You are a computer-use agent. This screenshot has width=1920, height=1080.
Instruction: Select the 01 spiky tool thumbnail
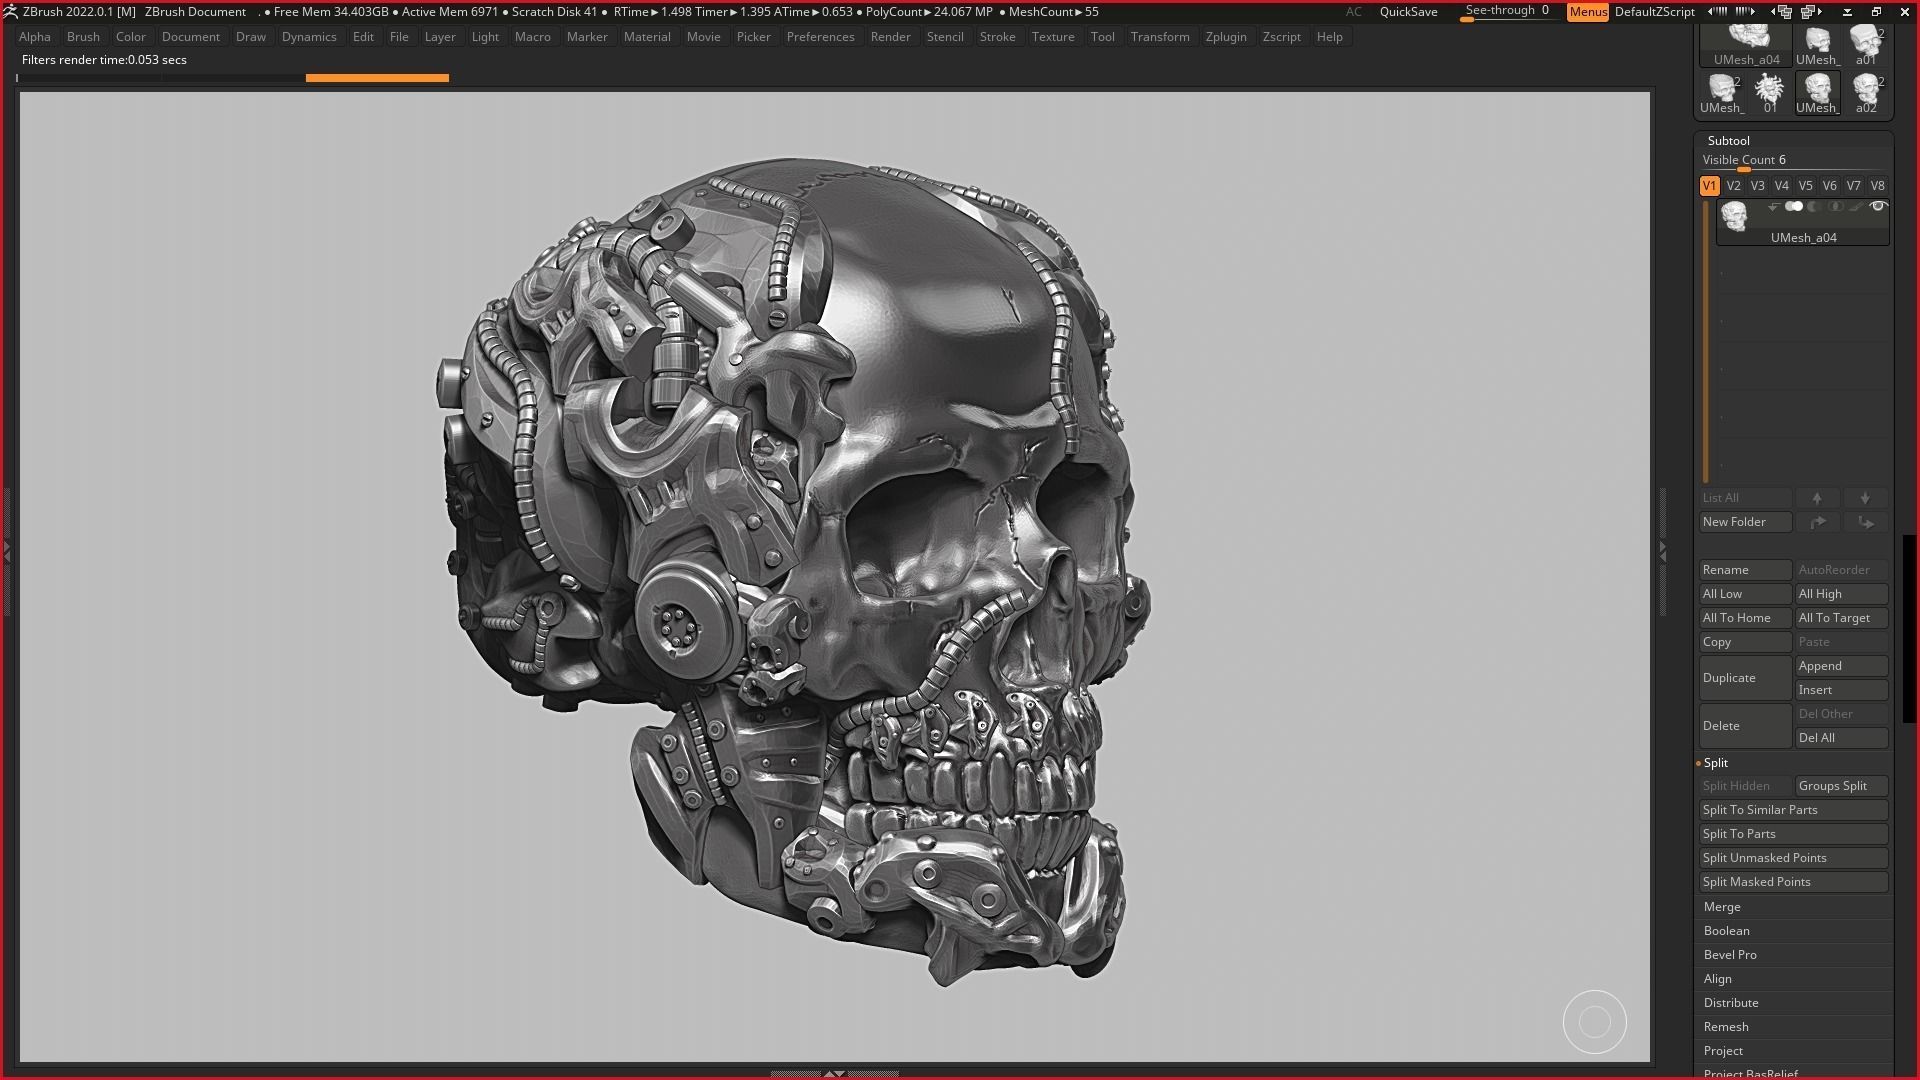pyautogui.click(x=1770, y=93)
